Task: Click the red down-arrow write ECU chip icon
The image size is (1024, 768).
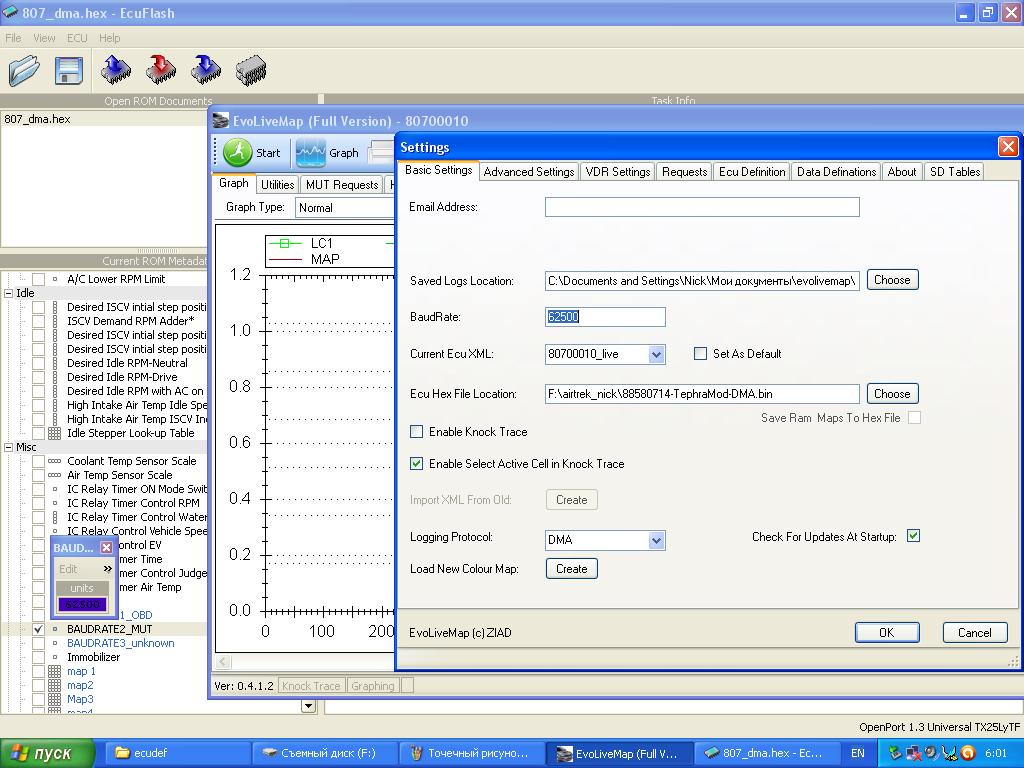Action: pyautogui.click(x=161, y=70)
